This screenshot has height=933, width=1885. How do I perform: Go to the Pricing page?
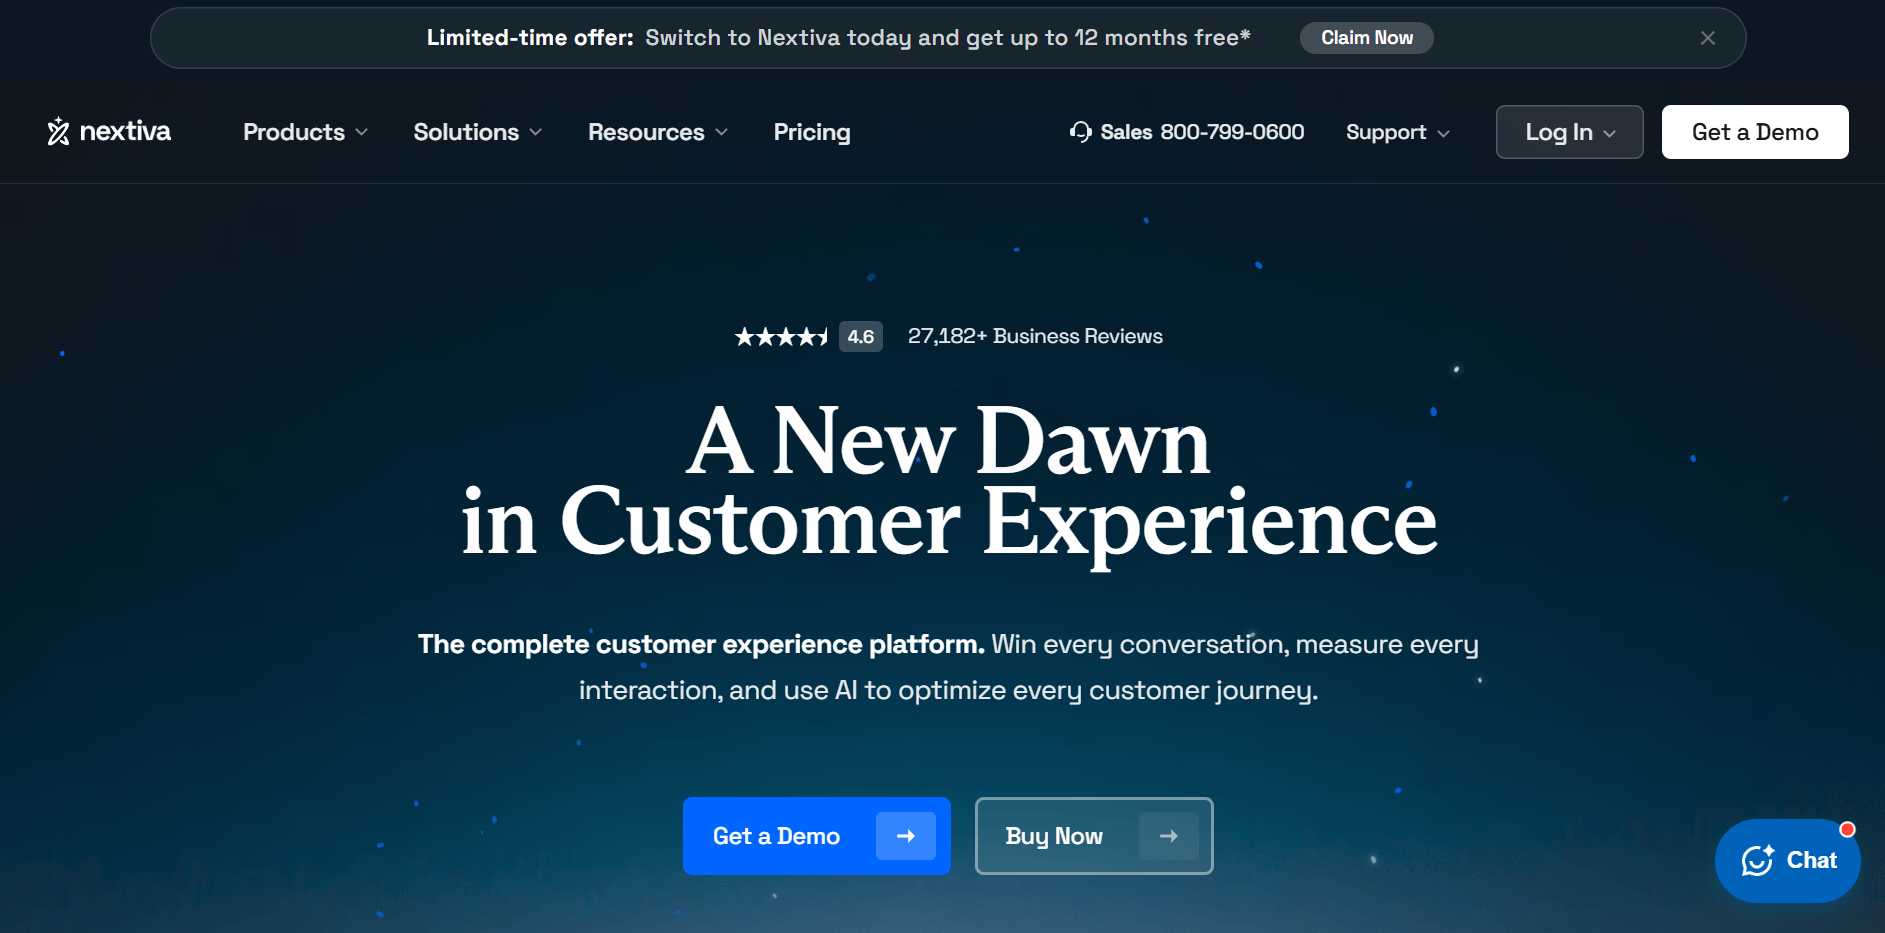click(x=812, y=132)
